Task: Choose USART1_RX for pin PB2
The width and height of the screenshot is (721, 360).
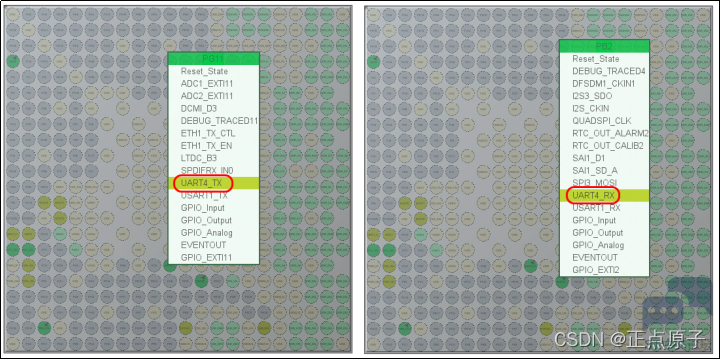Action: pos(604,208)
